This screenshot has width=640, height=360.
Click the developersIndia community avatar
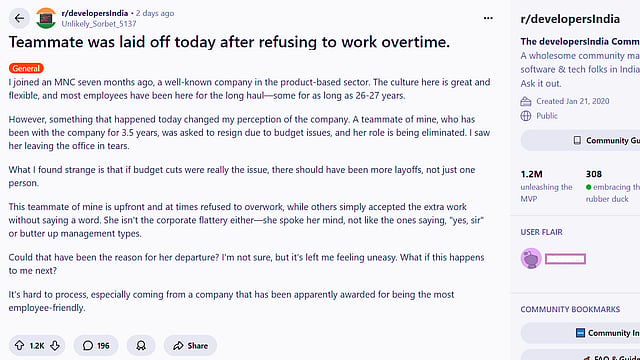[x=46, y=18]
